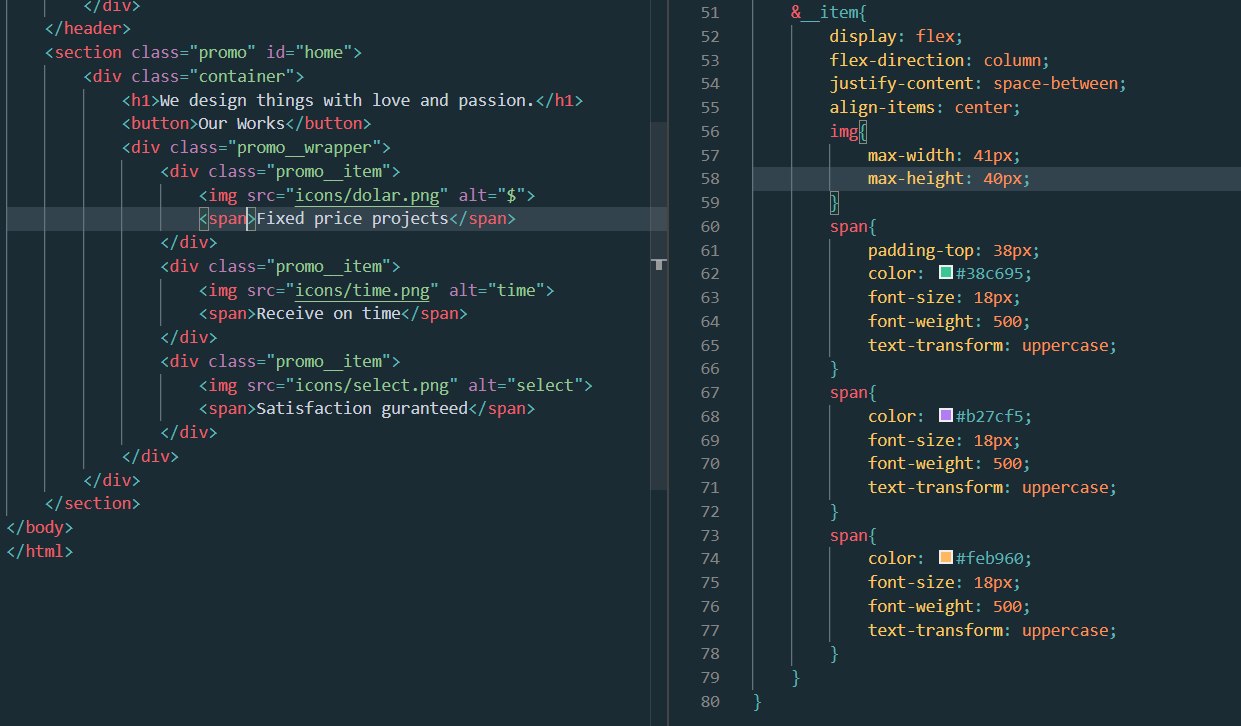
Task: Open the #b27cf5 color swatch picker
Action: tap(946, 415)
